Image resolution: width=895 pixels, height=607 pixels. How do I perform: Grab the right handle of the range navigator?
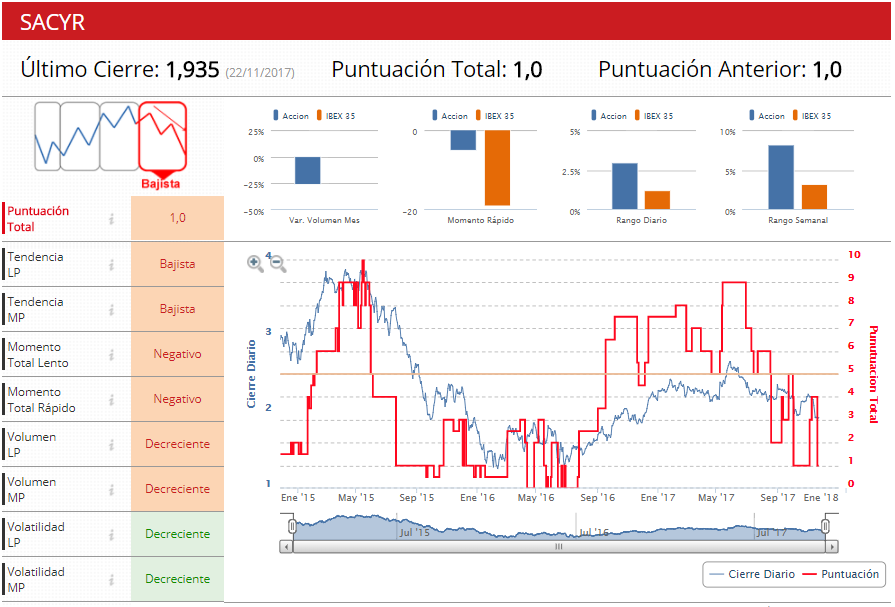(825, 526)
